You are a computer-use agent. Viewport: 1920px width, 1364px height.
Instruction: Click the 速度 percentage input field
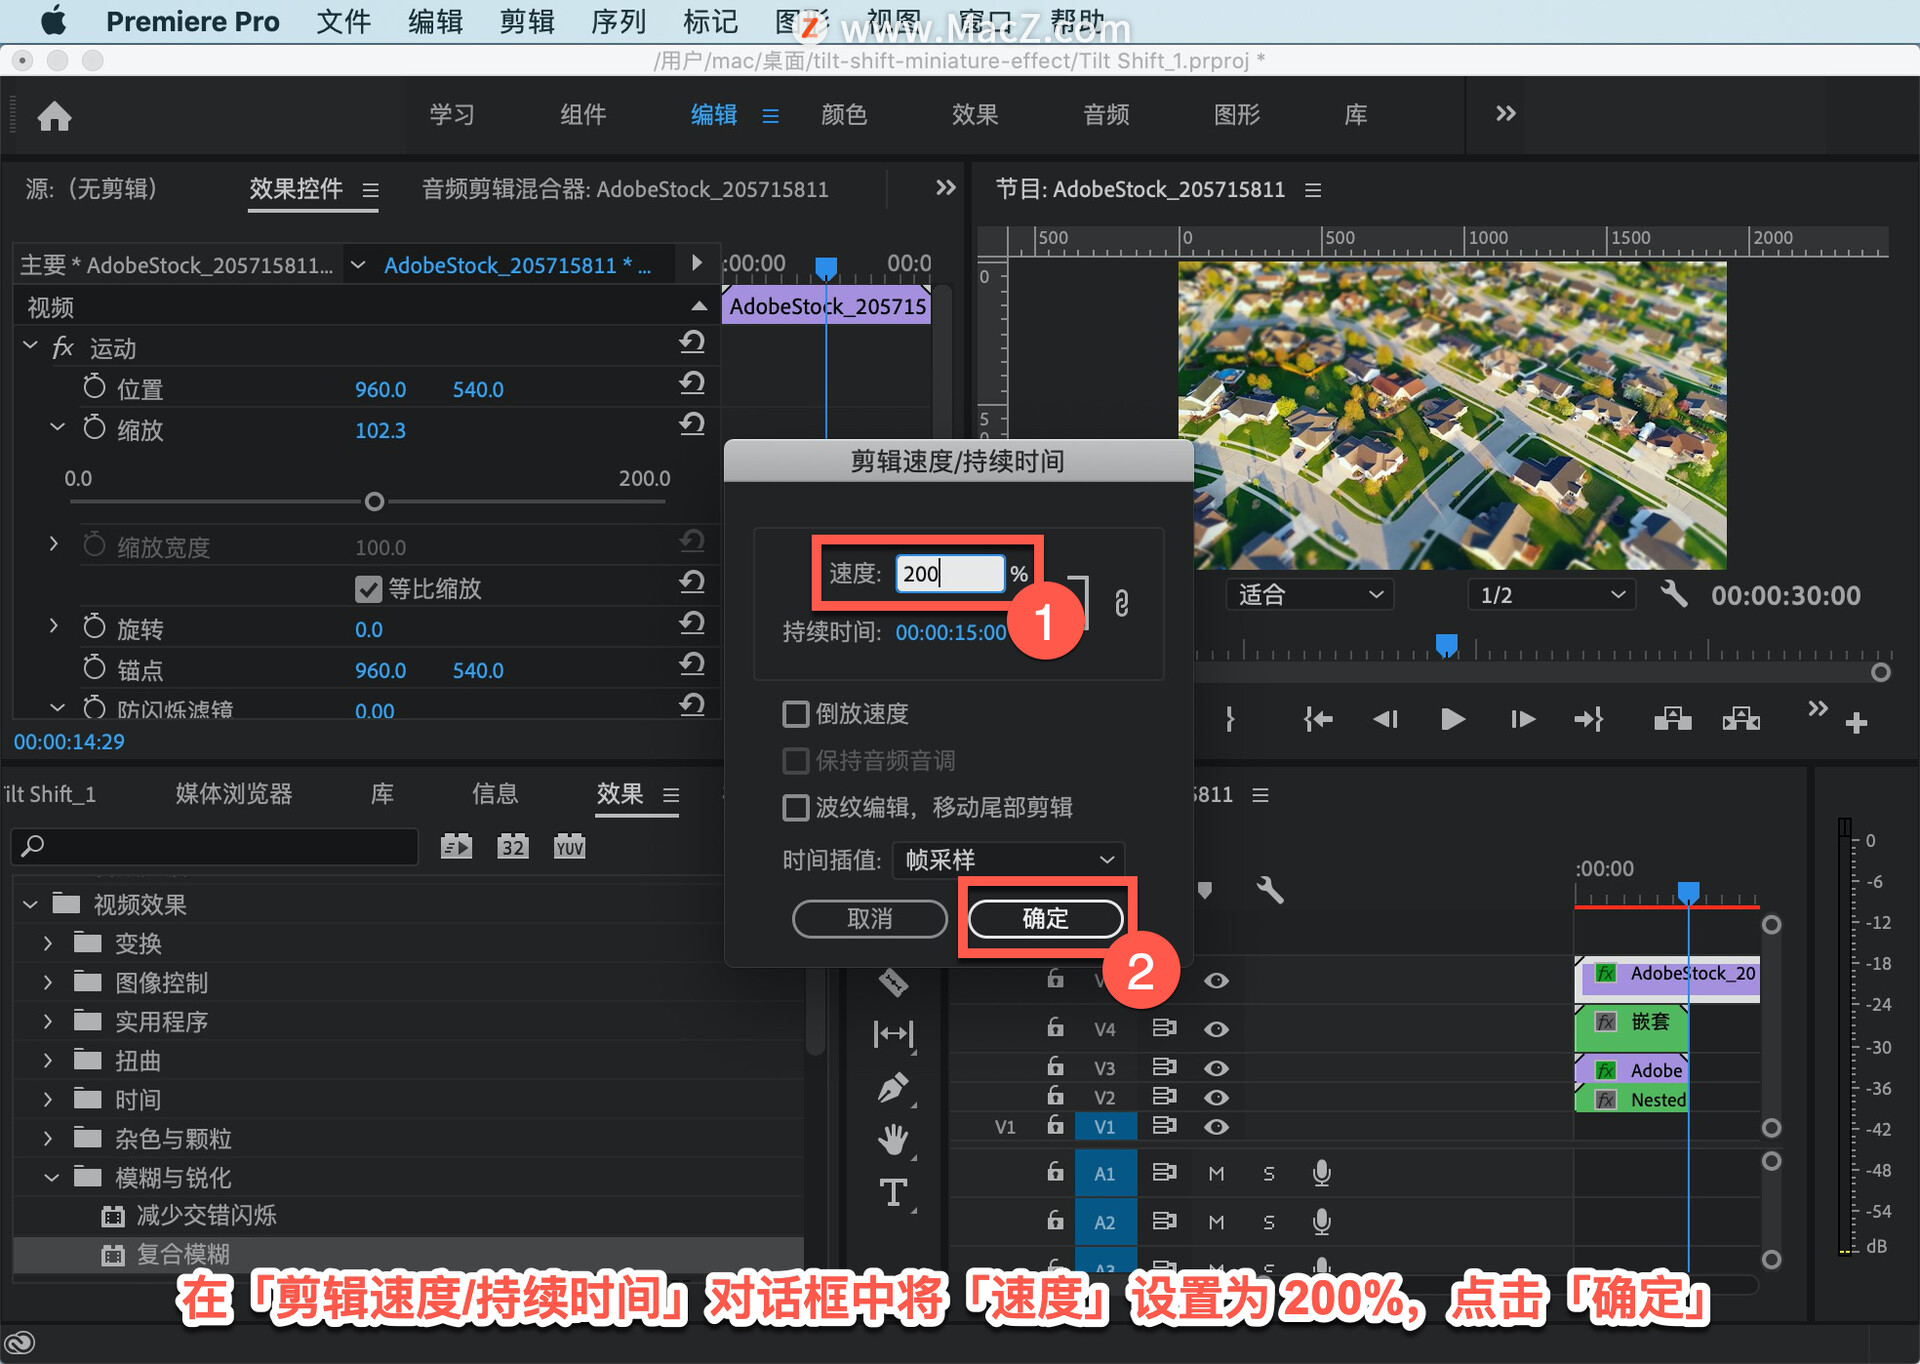(950, 573)
